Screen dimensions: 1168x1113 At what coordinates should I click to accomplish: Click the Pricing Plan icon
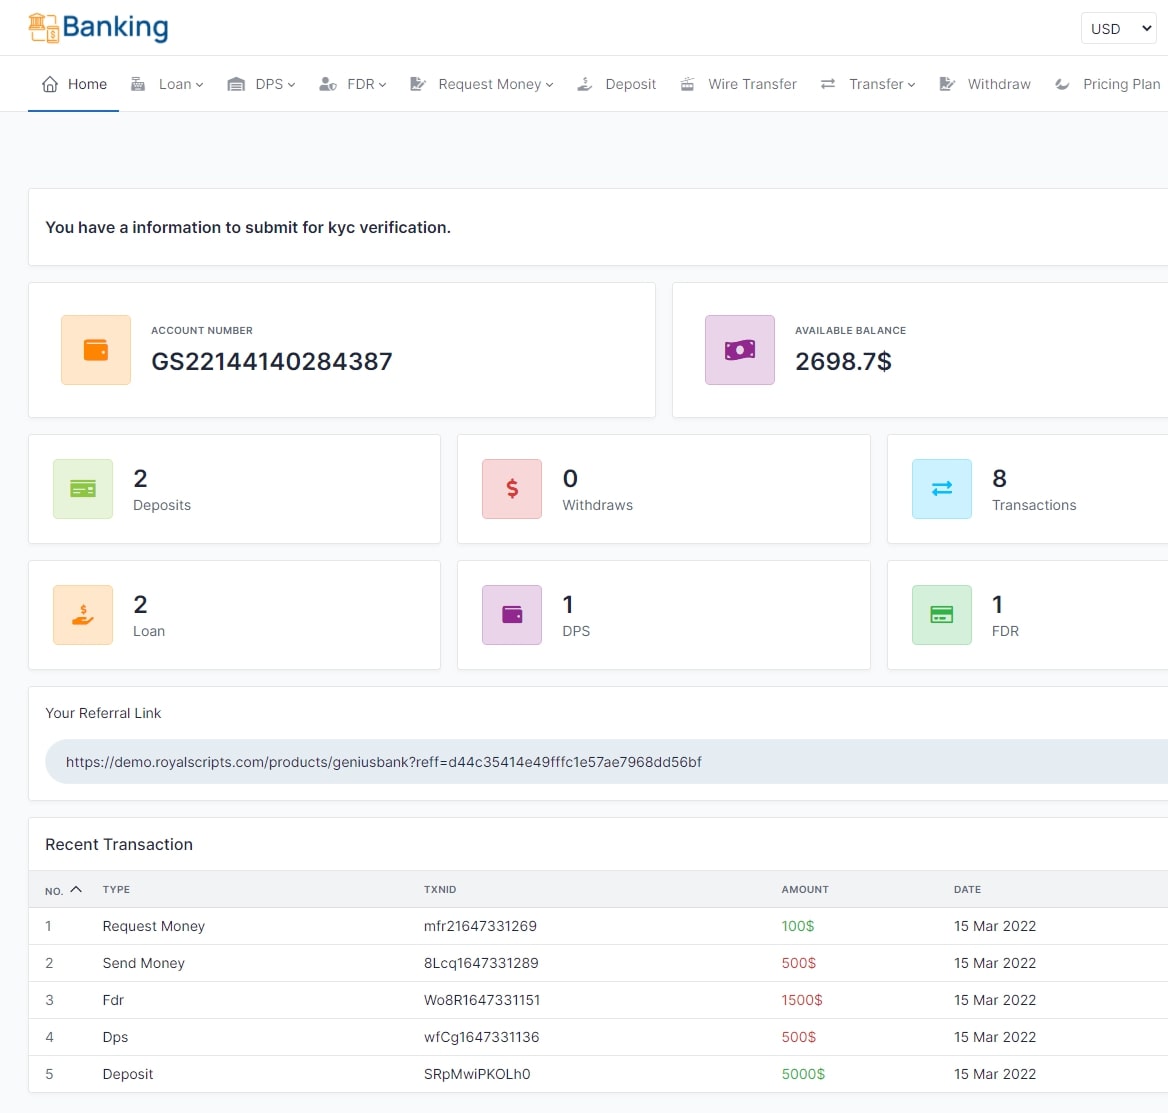(x=1062, y=84)
